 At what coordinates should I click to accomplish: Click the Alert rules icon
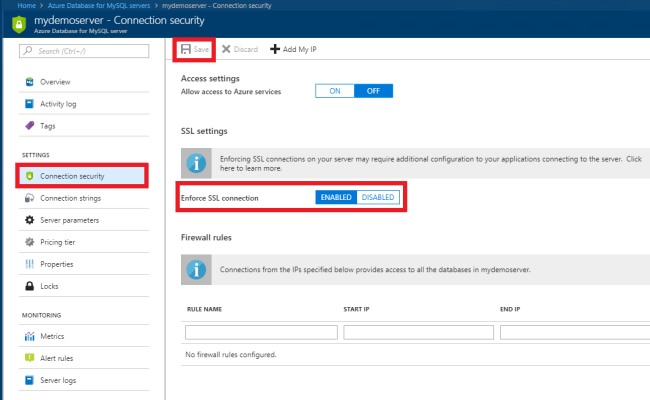pyautogui.click(x=29, y=358)
